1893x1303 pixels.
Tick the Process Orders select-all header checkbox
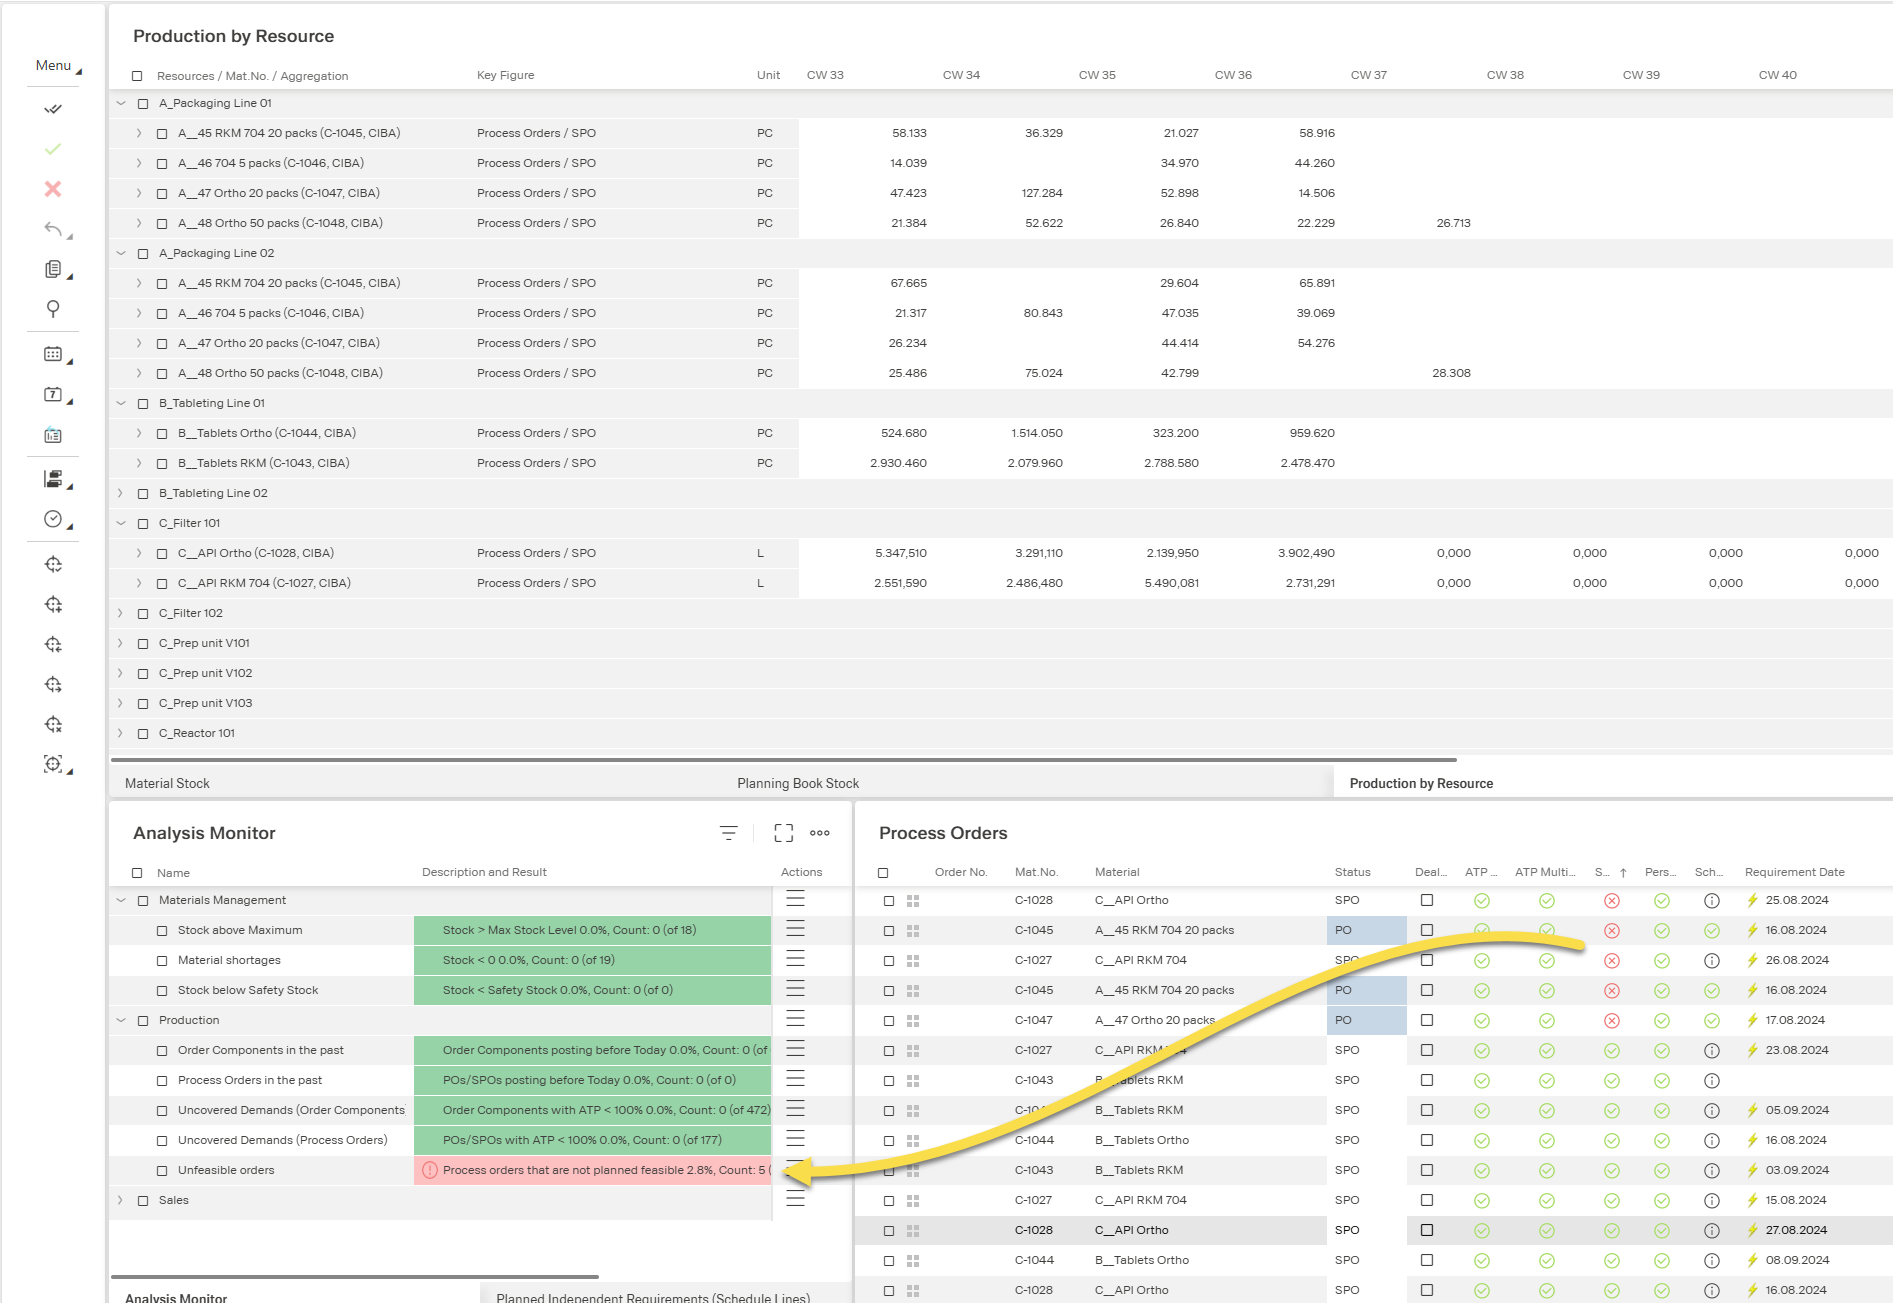coord(883,873)
